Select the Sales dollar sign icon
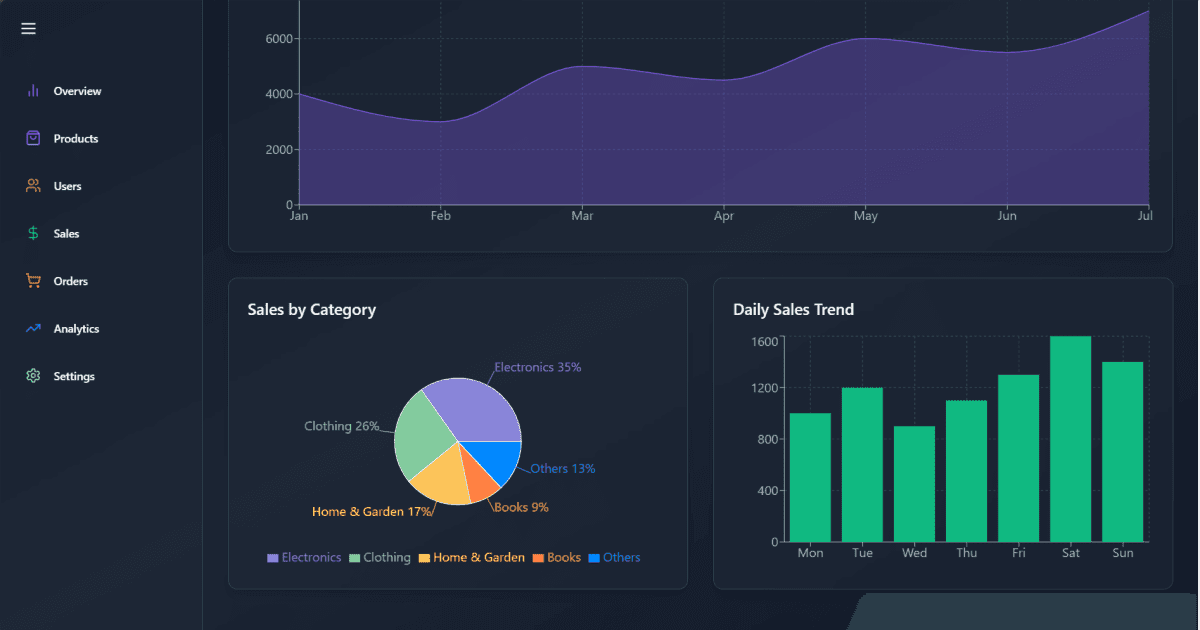Image resolution: width=1200 pixels, height=630 pixels. coord(32,233)
